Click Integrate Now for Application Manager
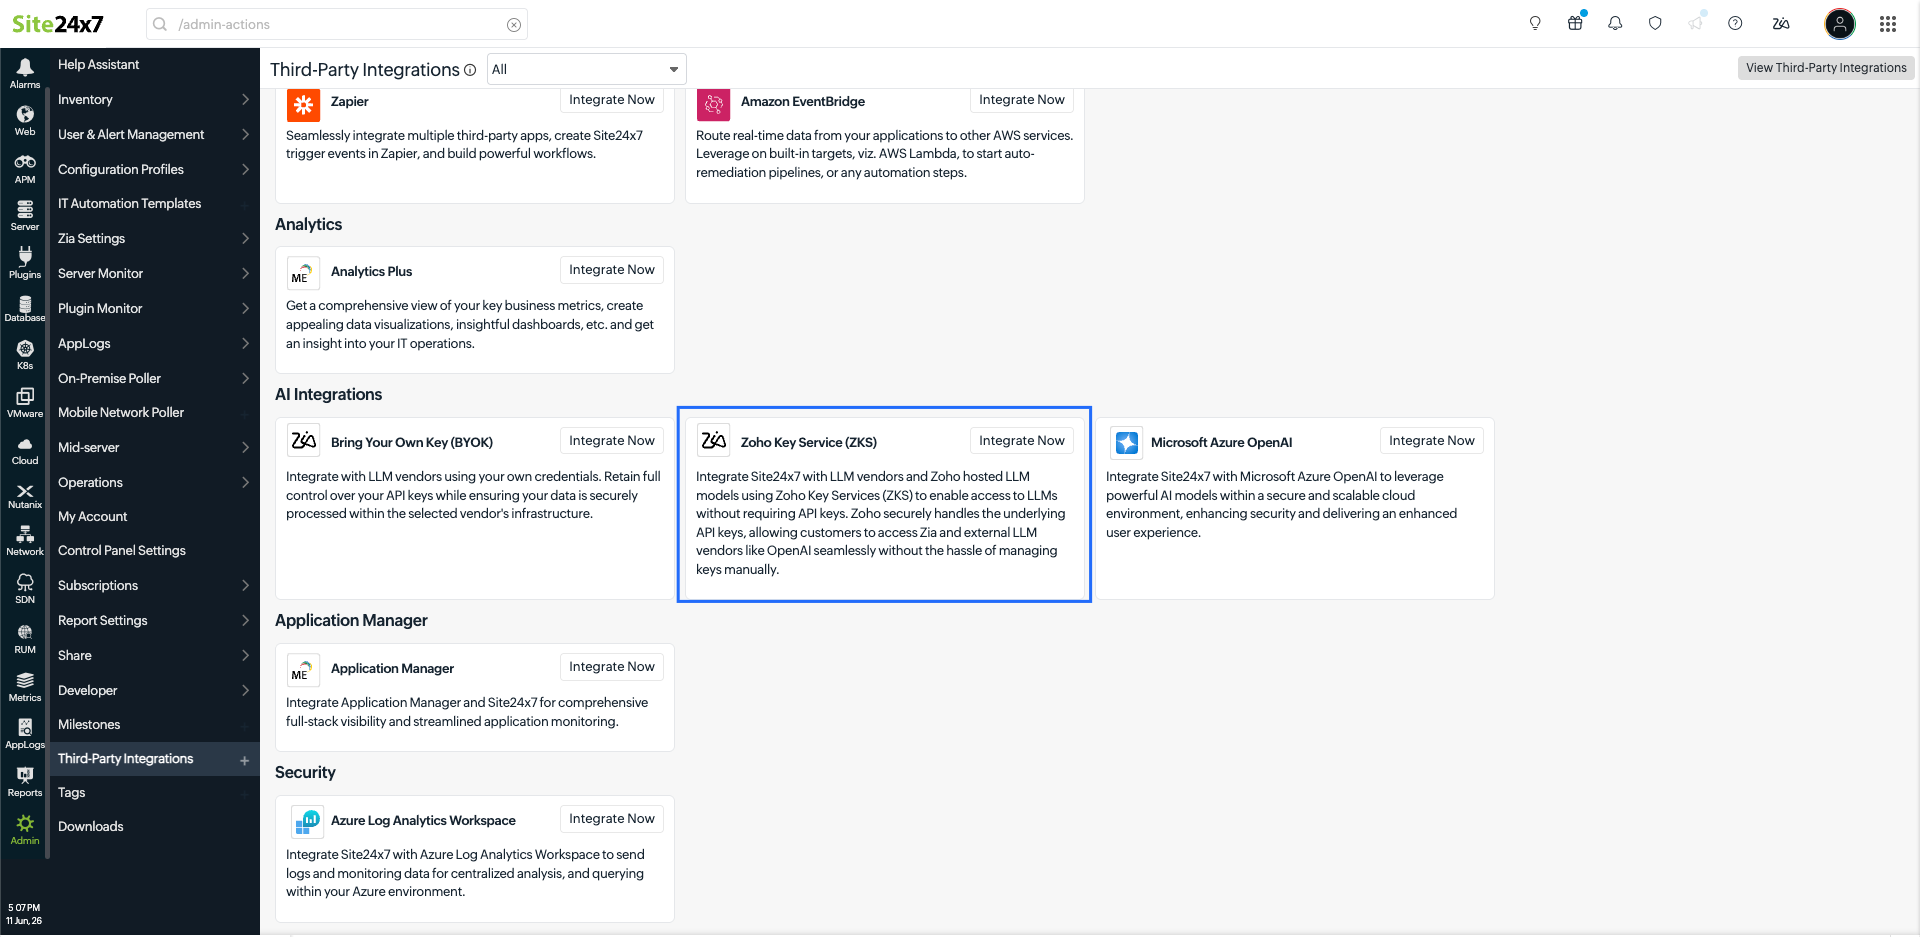Viewport: 1920px width, 937px height. coord(612,667)
